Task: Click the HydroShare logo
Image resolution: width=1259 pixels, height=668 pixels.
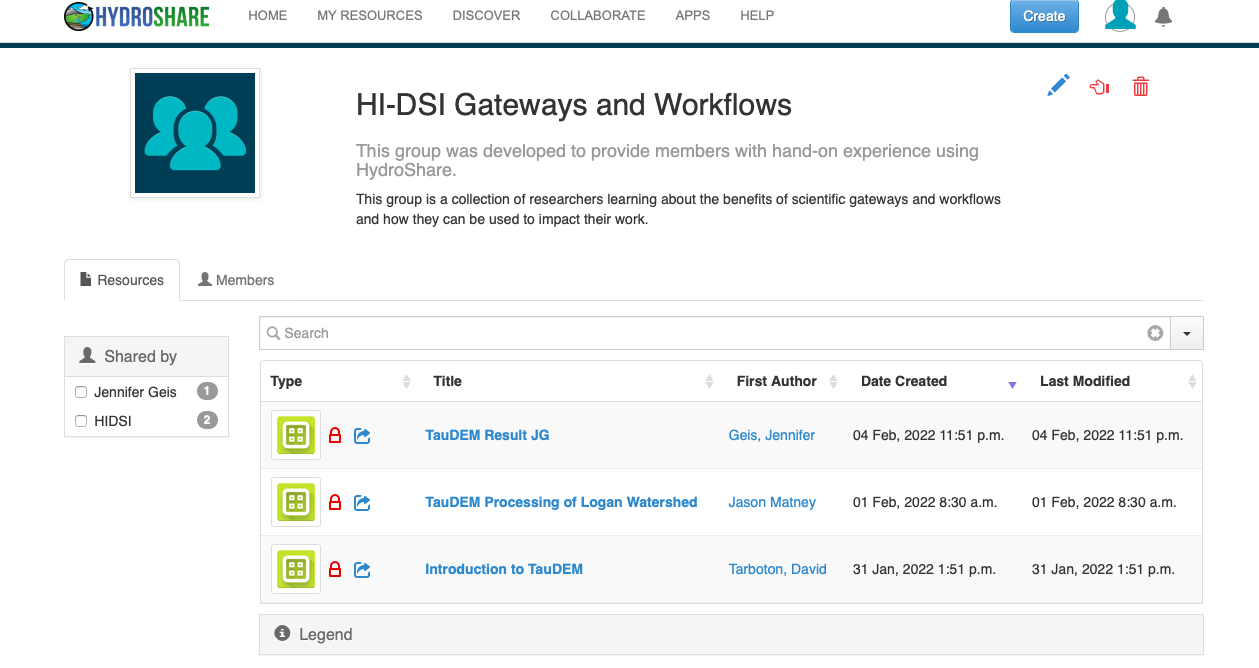Action: coord(136,16)
